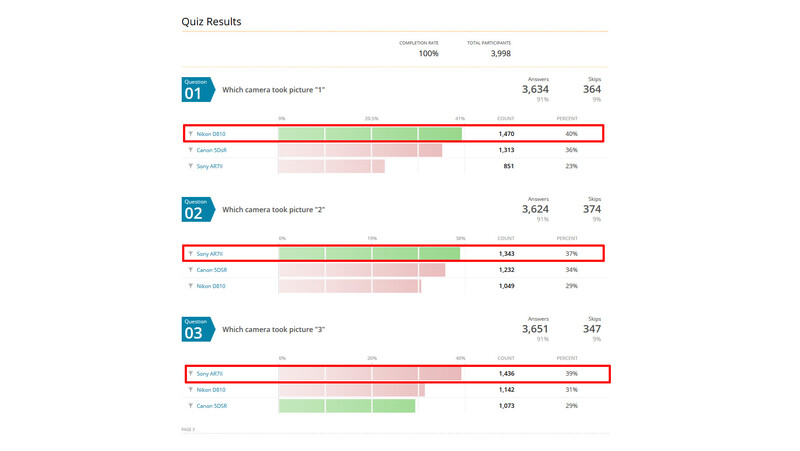800x451 pixels.
Task: Click the green Nikon D810 bar in Question 01
Action: click(370, 134)
